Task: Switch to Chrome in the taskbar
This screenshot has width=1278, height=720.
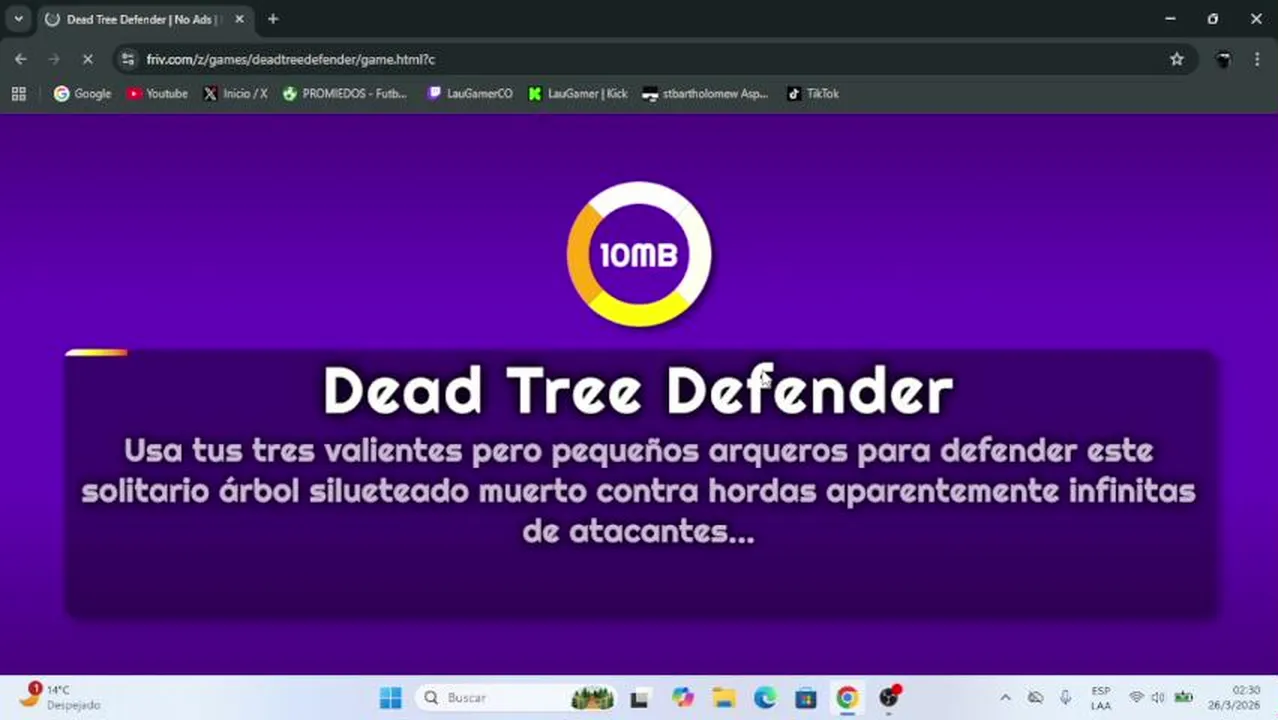Action: point(847,698)
